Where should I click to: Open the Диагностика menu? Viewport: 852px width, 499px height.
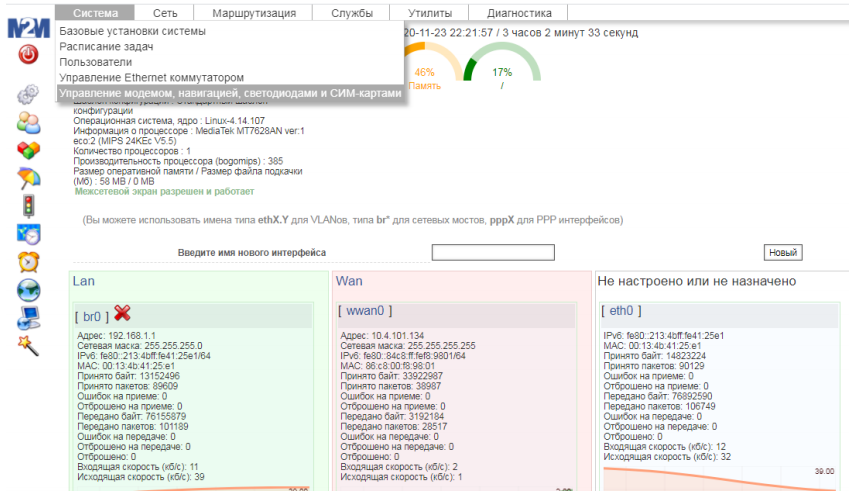click(x=519, y=13)
